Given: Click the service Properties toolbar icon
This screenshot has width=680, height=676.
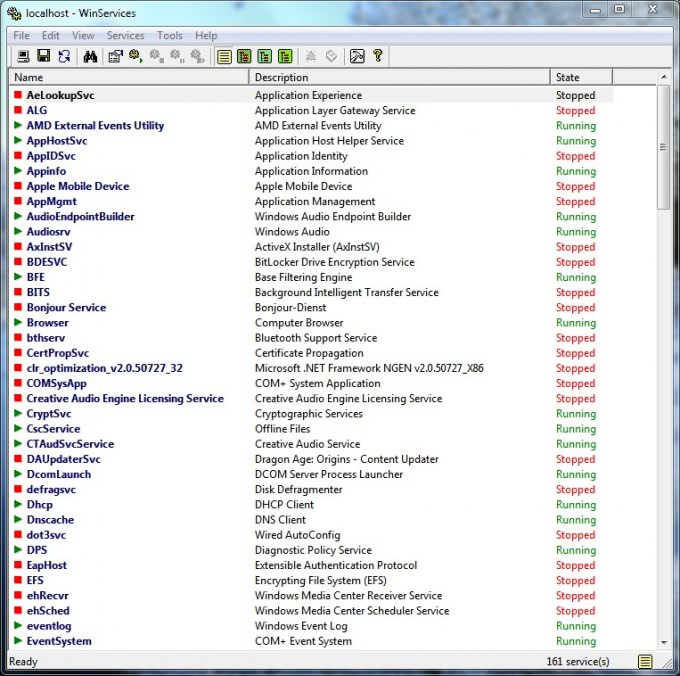Looking at the screenshot, I should click(115, 56).
